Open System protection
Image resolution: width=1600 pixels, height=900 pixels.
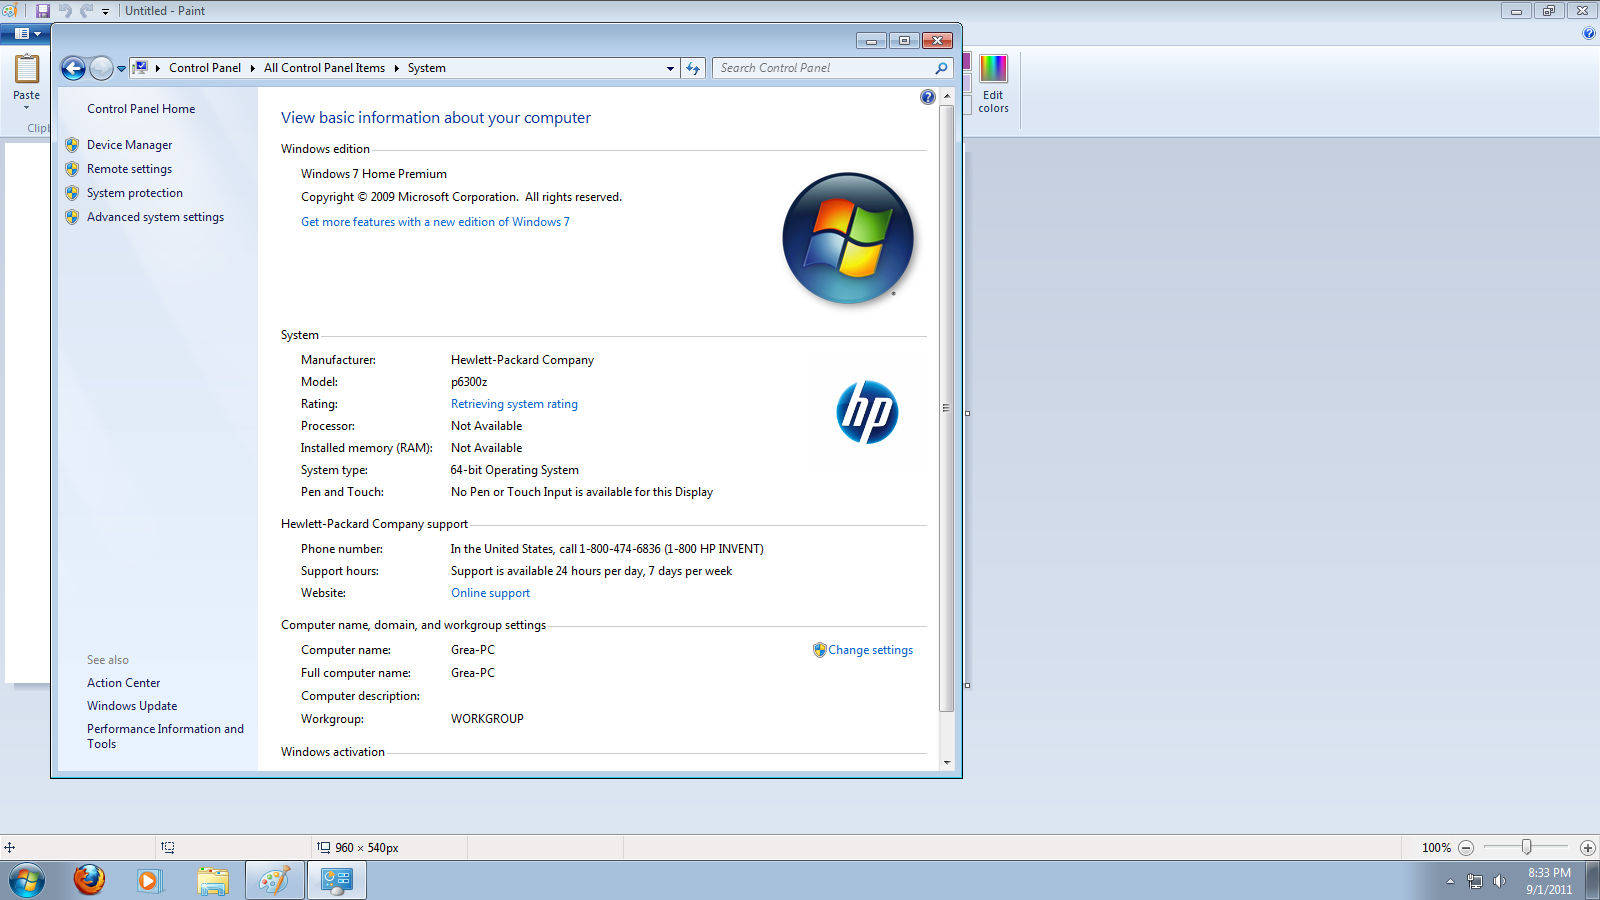[135, 193]
